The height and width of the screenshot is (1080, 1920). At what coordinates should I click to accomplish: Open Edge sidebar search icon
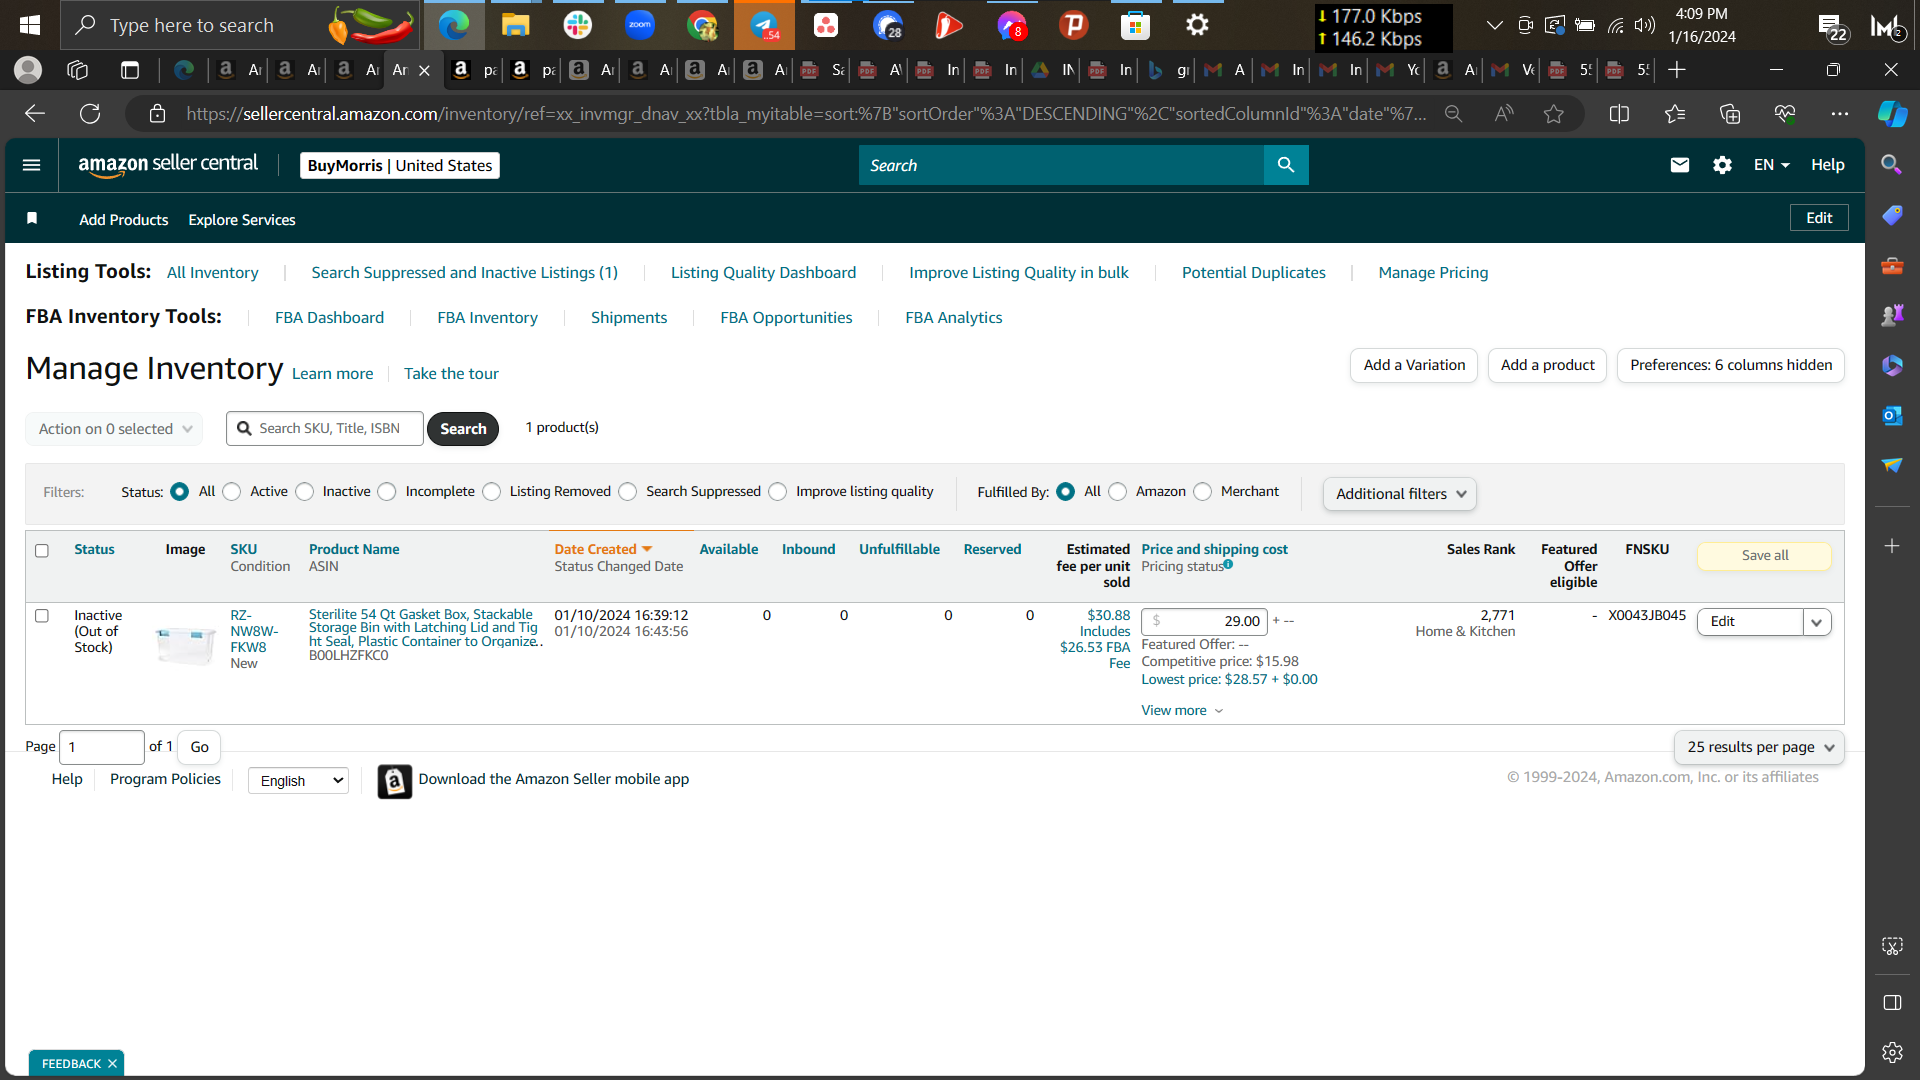click(1892, 165)
